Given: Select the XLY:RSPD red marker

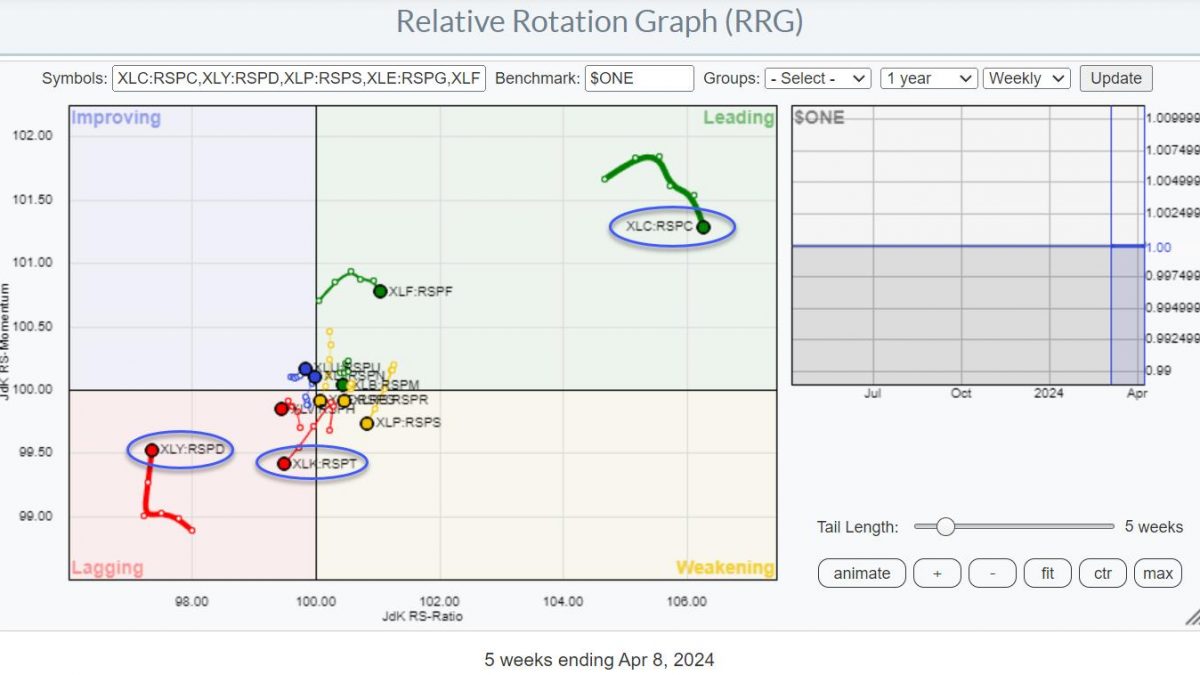Looking at the screenshot, I should (152, 450).
